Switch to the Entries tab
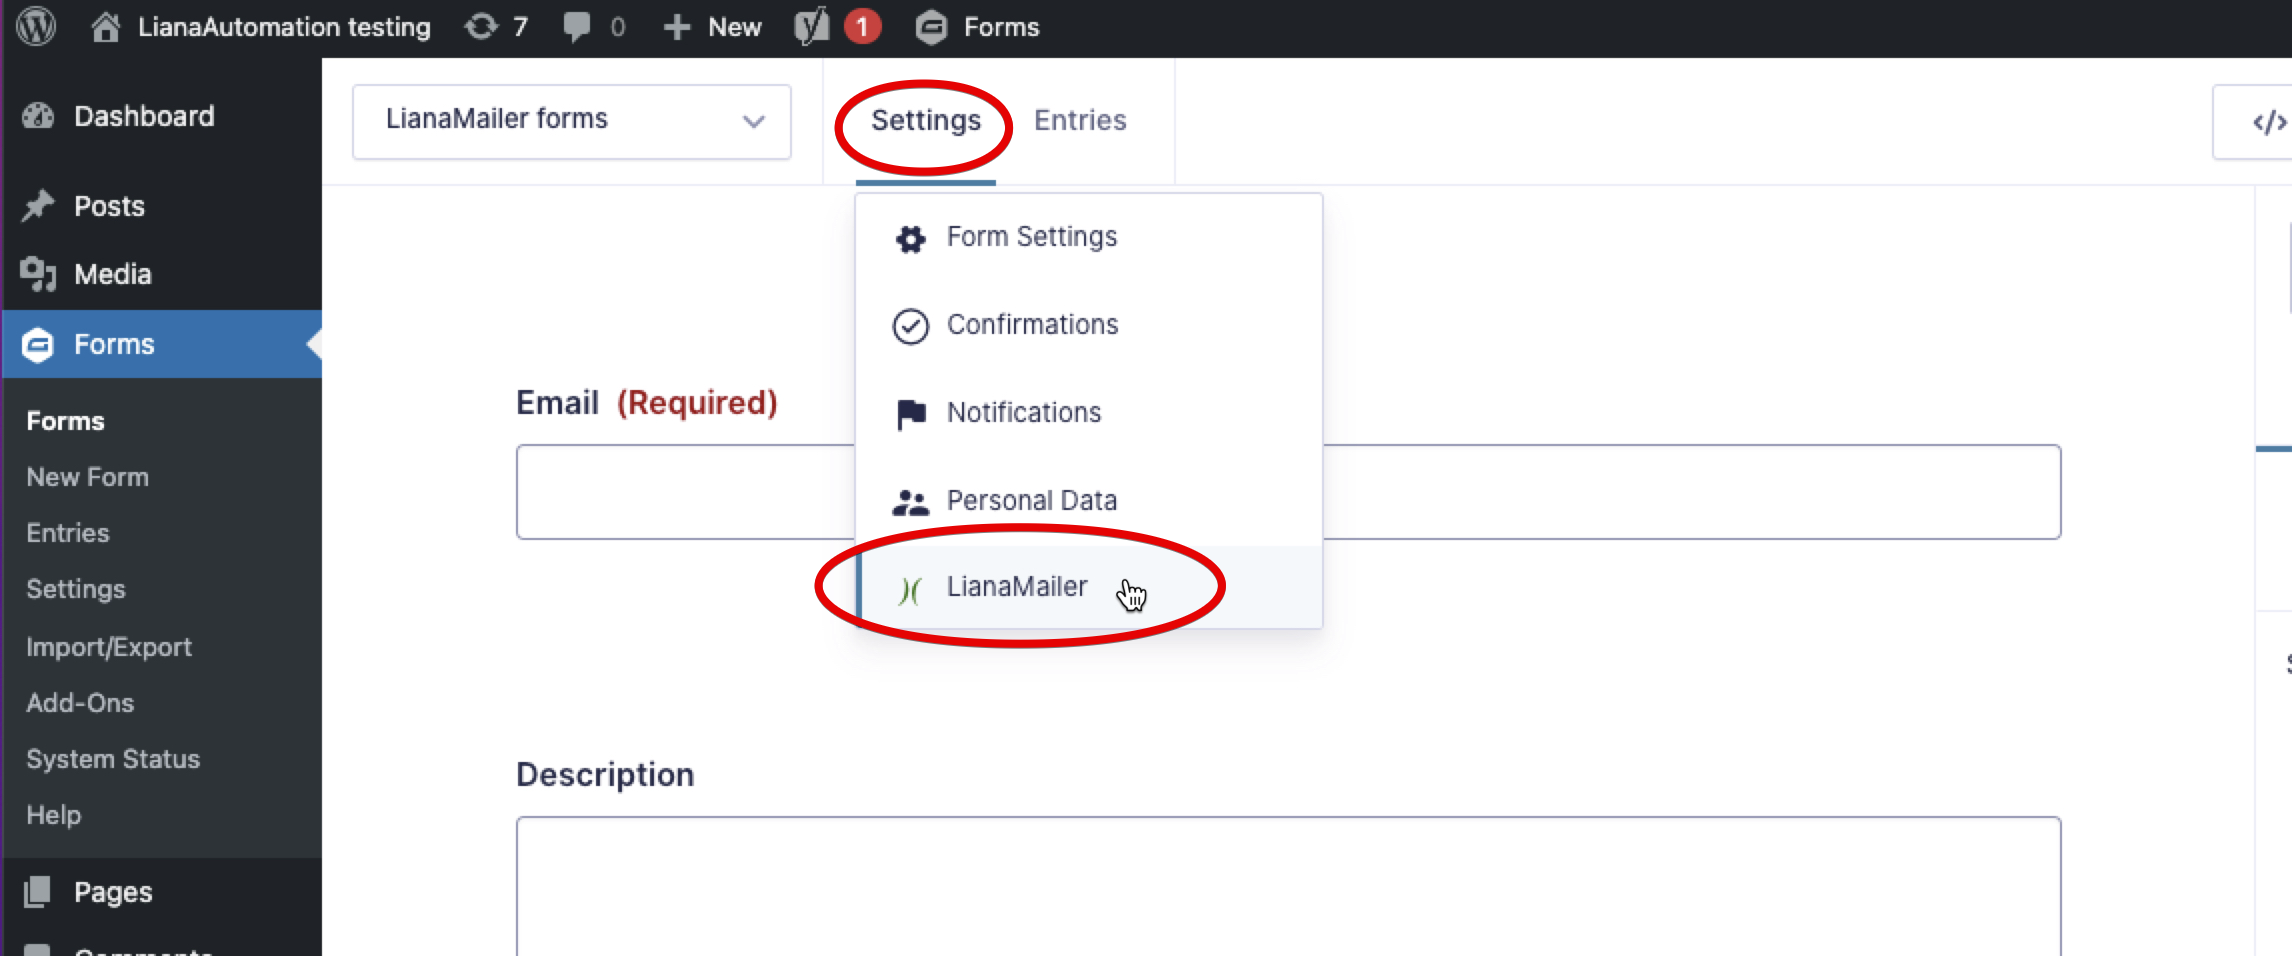Screen dimensions: 2292x956 tap(1080, 120)
